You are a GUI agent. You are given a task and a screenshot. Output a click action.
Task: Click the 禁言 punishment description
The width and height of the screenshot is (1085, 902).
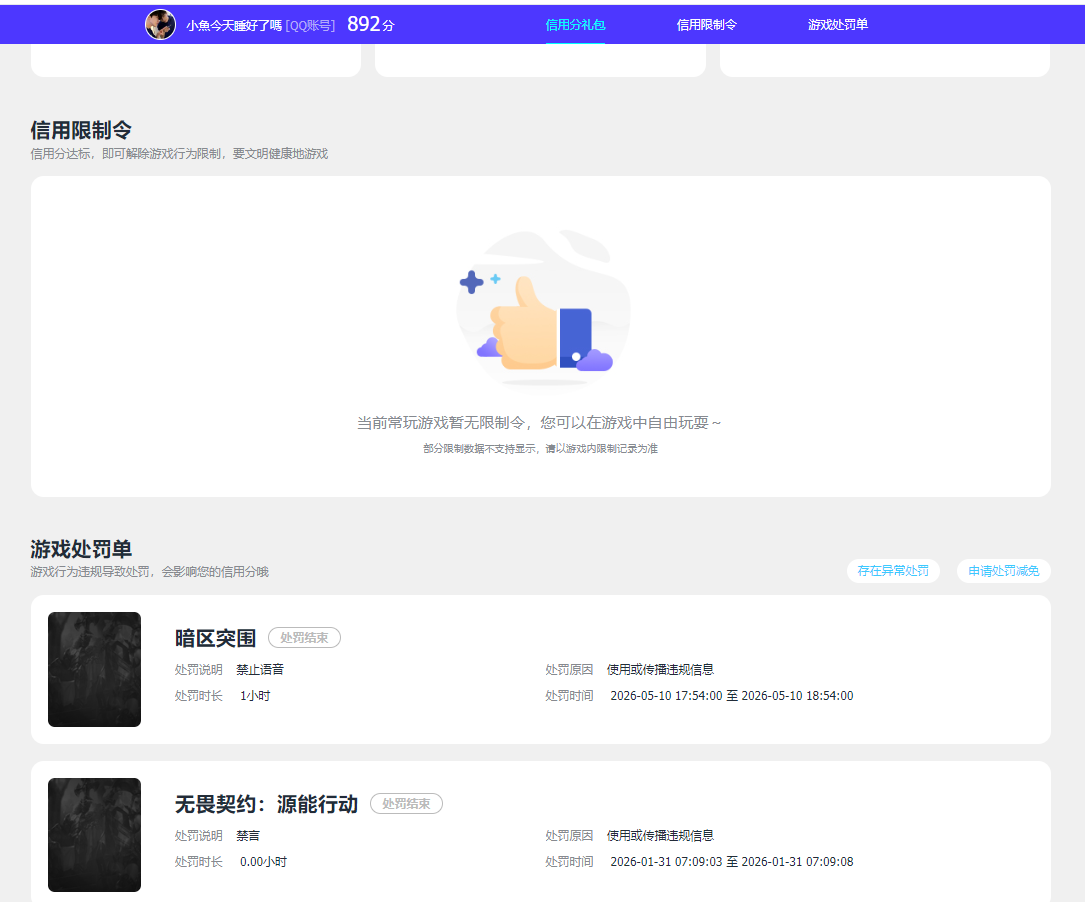tap(248, 836)
